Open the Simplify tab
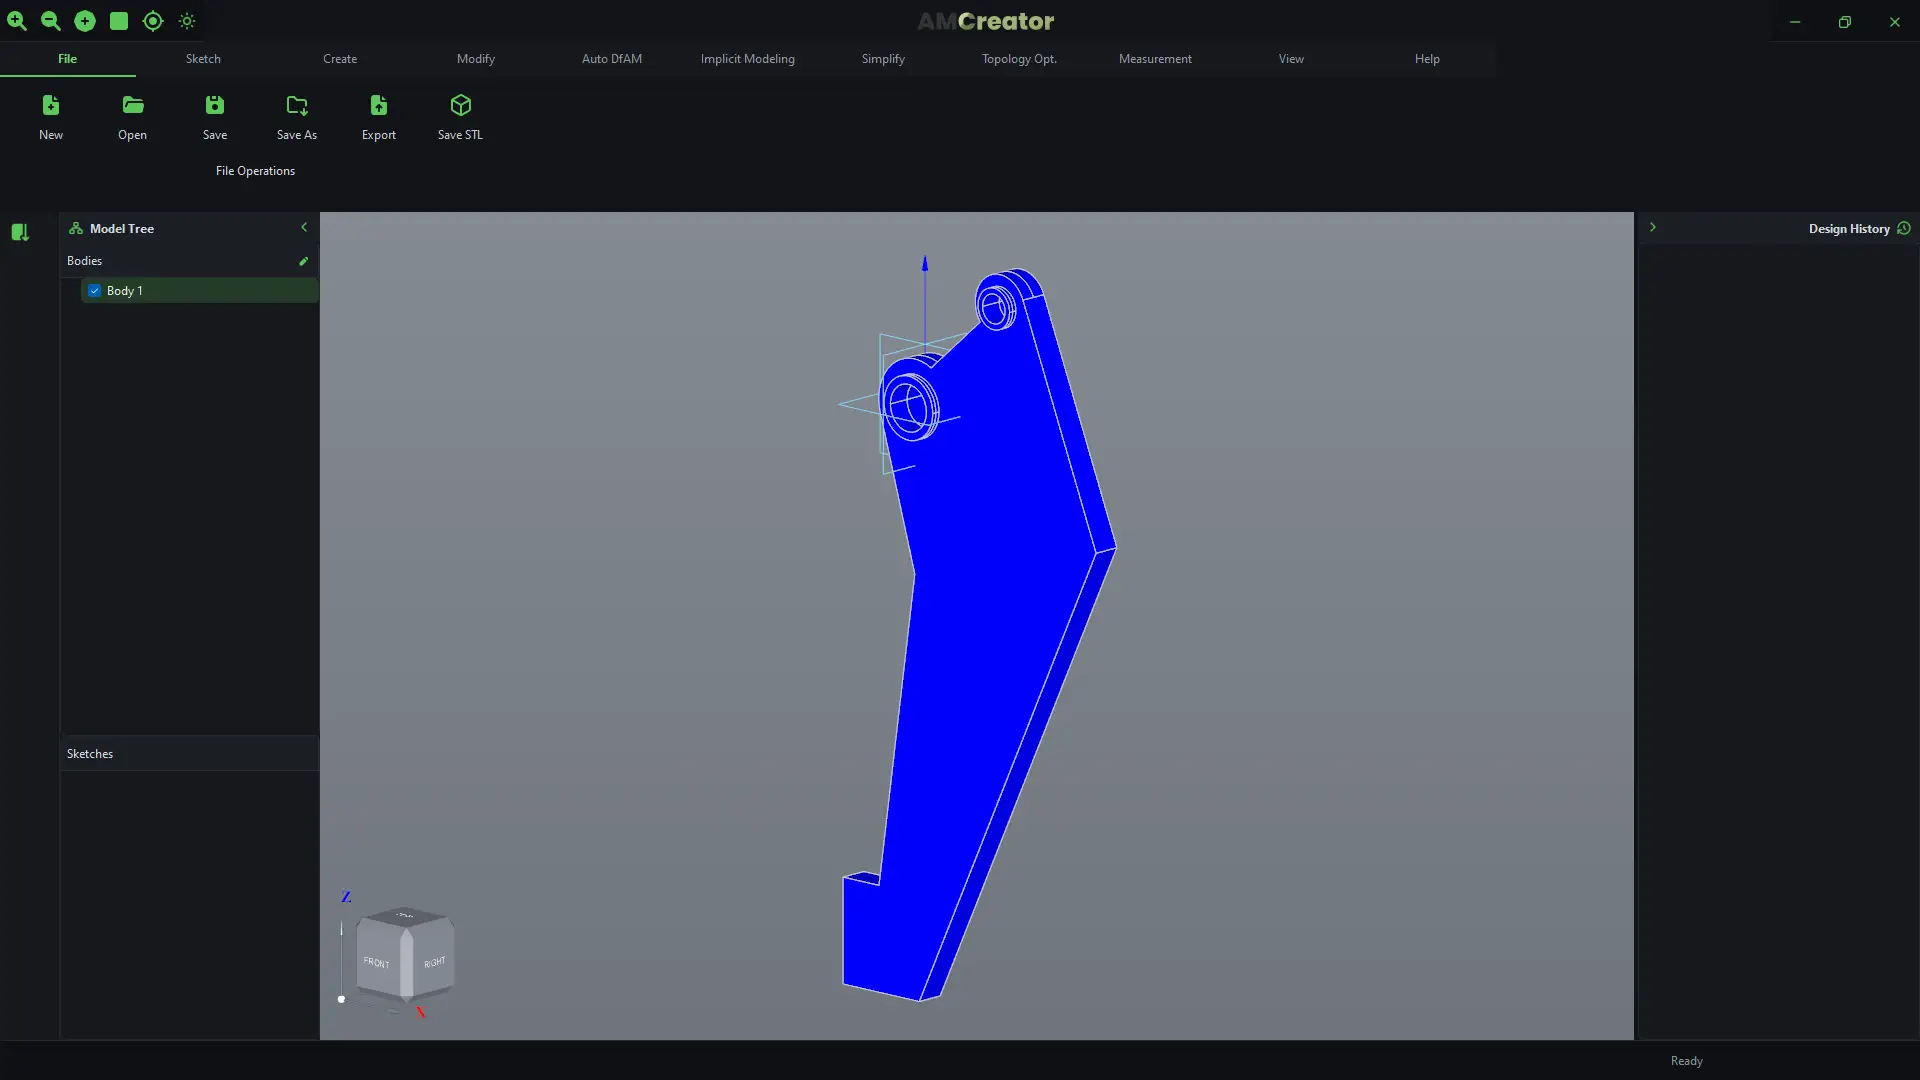Screen dimensions: 1920x1080 coord(883,59)
